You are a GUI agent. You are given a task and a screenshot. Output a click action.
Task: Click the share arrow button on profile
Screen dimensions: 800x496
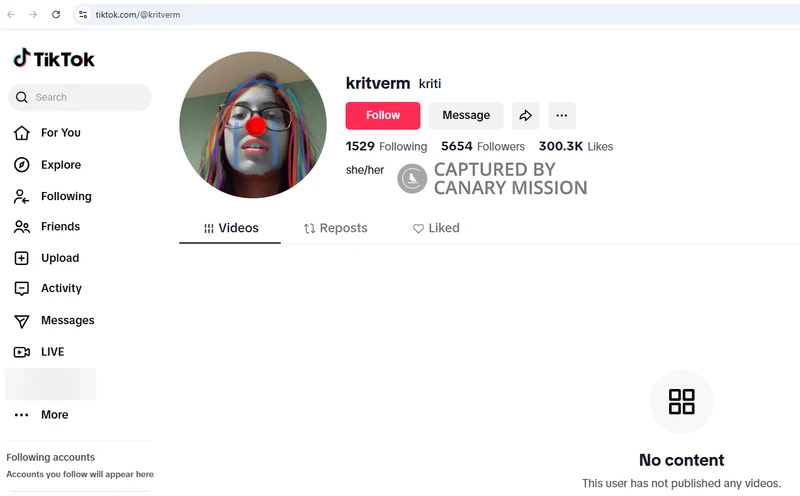click(x=525, y=116)
